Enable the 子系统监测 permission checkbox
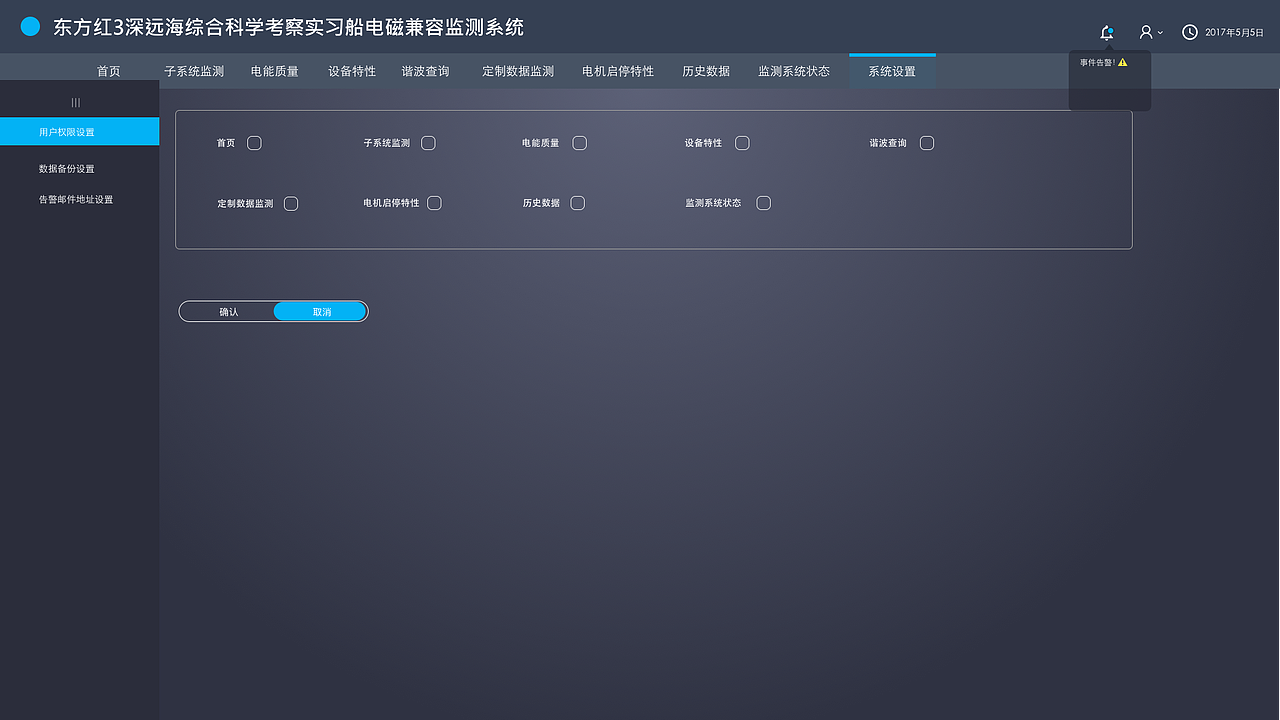 [x=428, y=143]
